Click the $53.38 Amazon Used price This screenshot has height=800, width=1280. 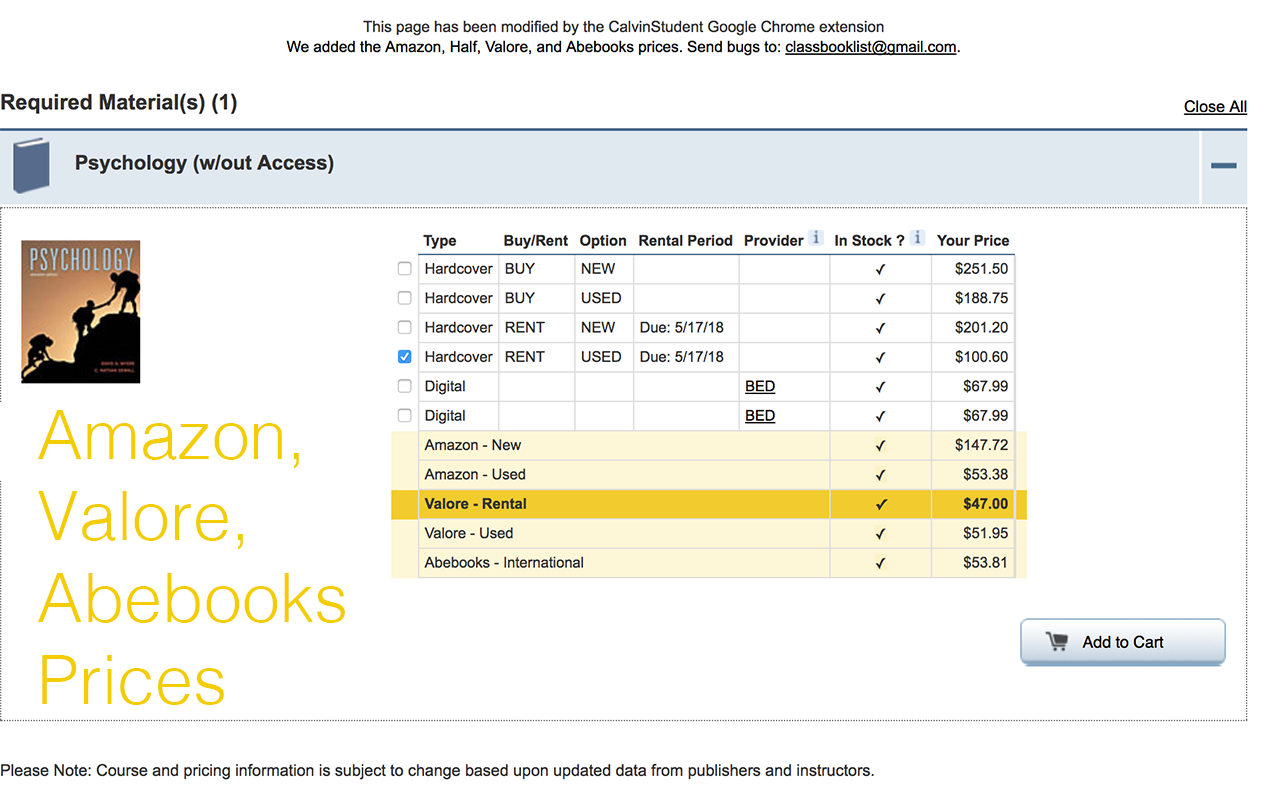tap(985, 474)
